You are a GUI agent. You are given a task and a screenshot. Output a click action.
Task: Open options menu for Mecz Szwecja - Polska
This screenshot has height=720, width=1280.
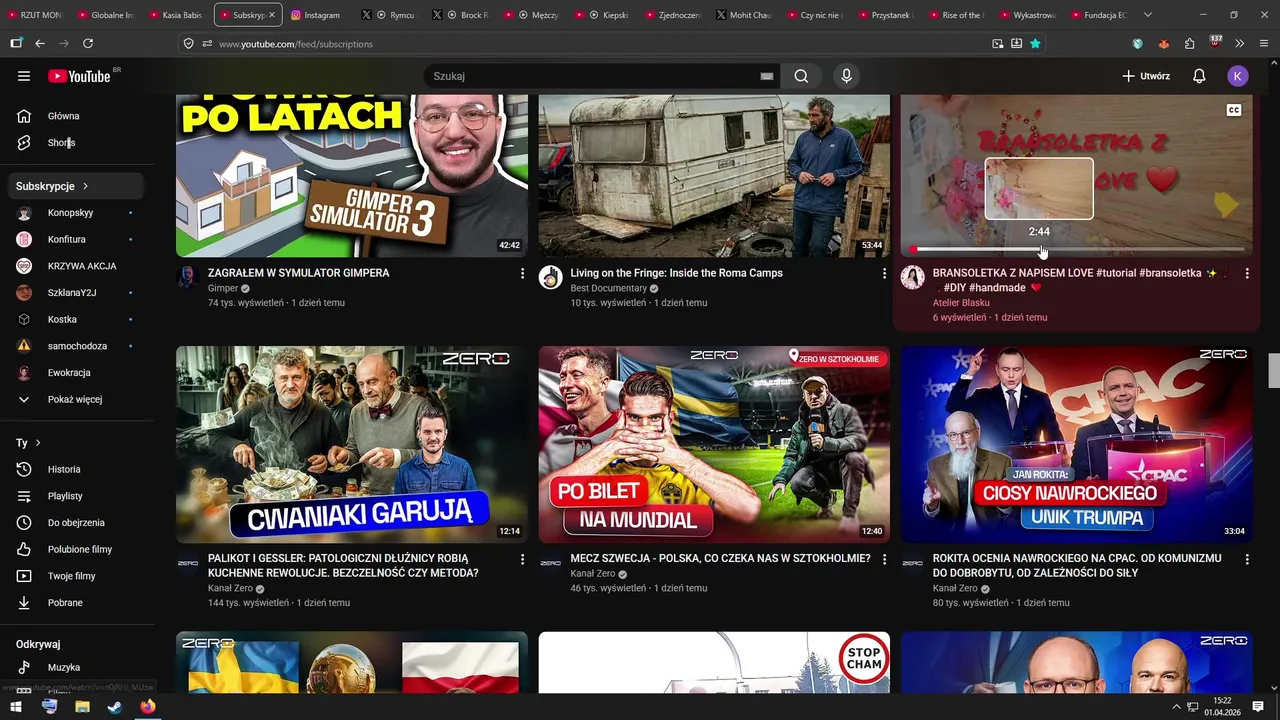pyautogui.click(x=884, y=559)
